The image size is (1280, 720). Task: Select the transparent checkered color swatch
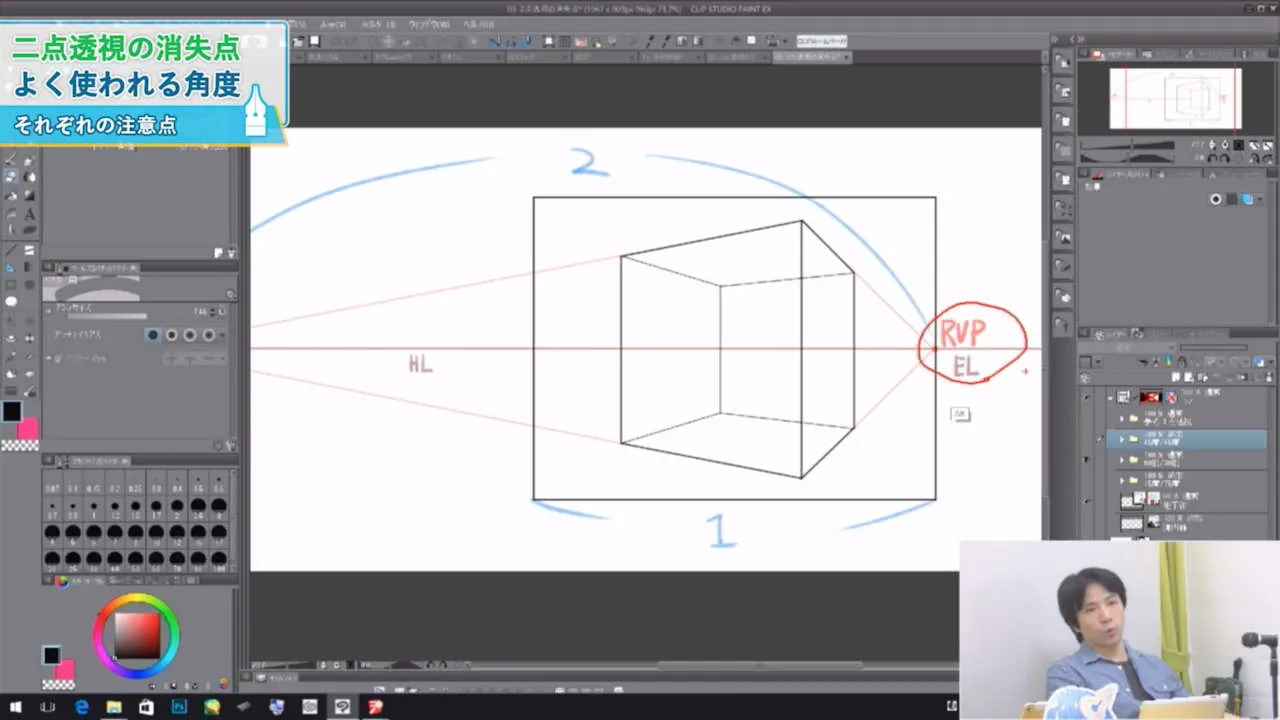[19, 445]
